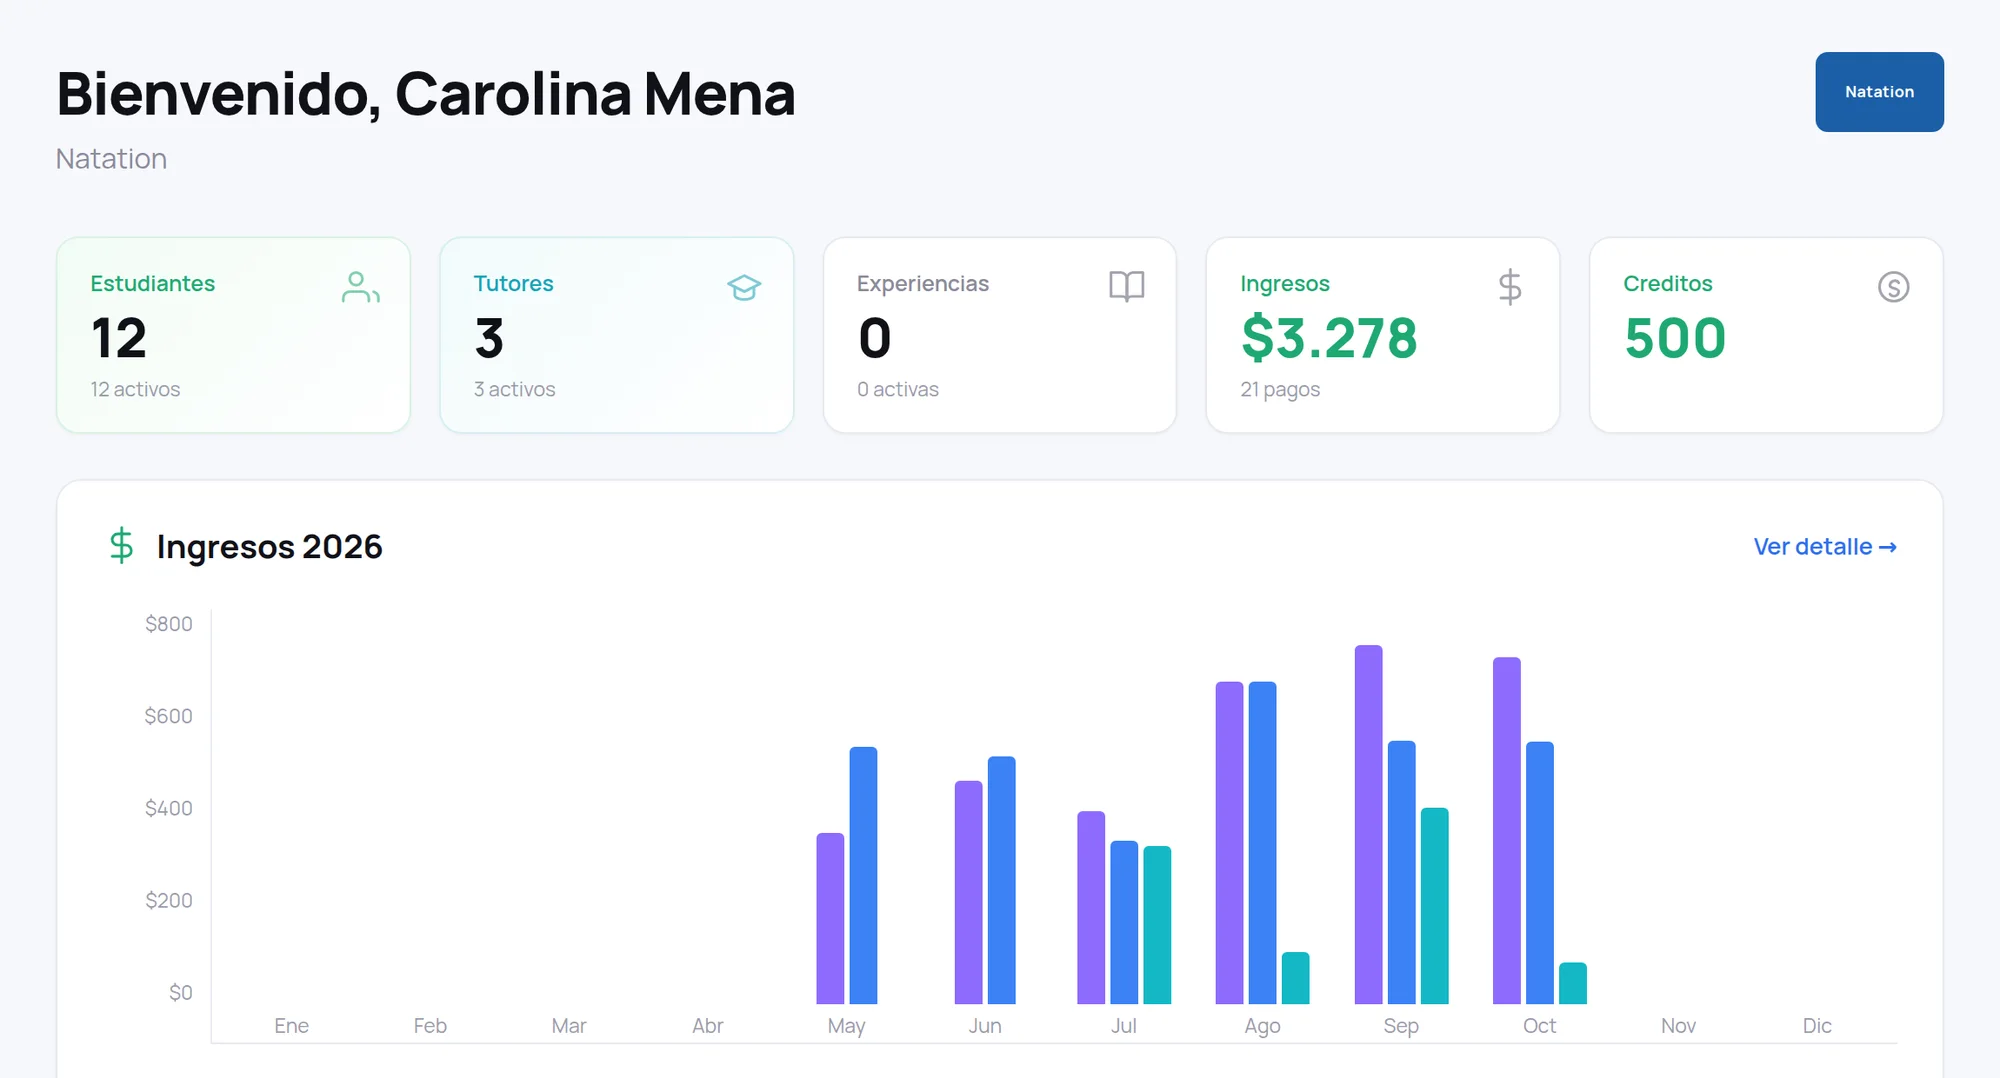Click the green dollar icon beside Ingresos 2026
Viewport: 2000px width, 1078px height.
tap(121, 546)
